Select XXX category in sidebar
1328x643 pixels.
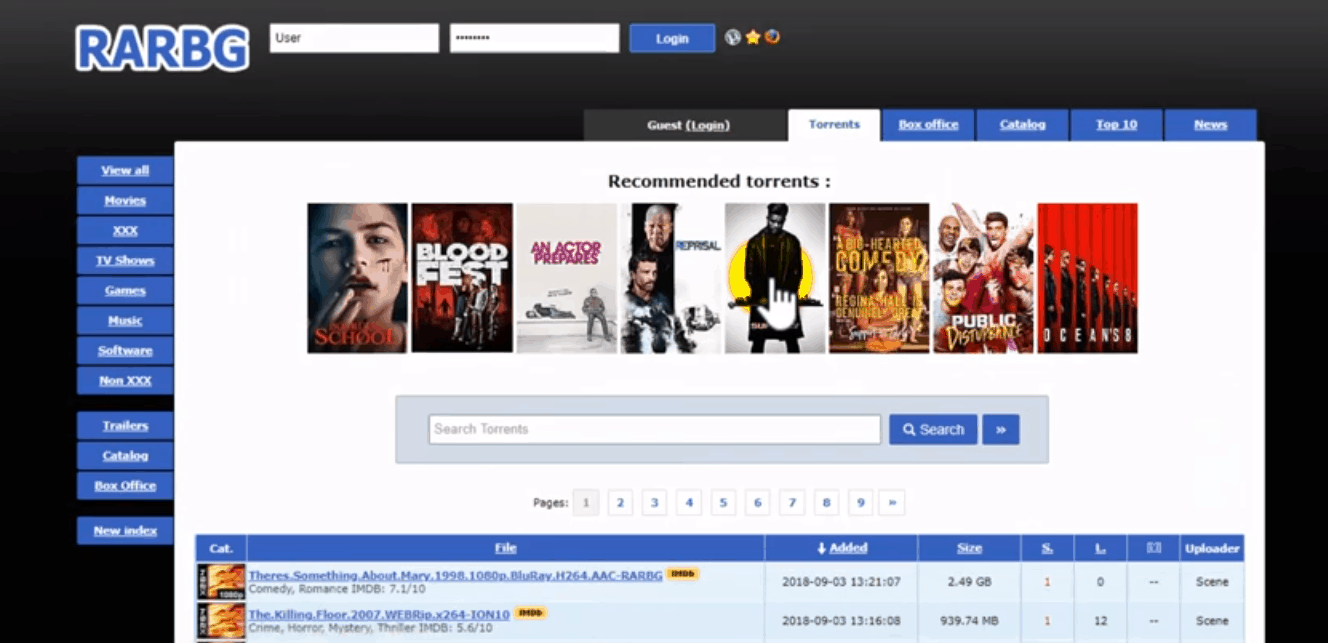(125, 230)
